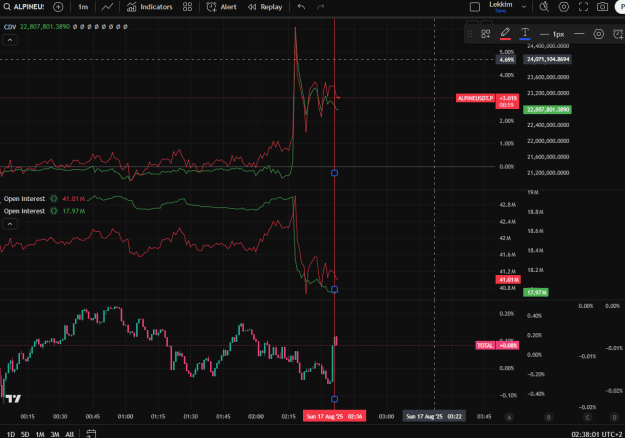Click the red Sun 17 Aug '25 02:36 label
This screenshot has height=438, width=625.
tap(334, 416)
